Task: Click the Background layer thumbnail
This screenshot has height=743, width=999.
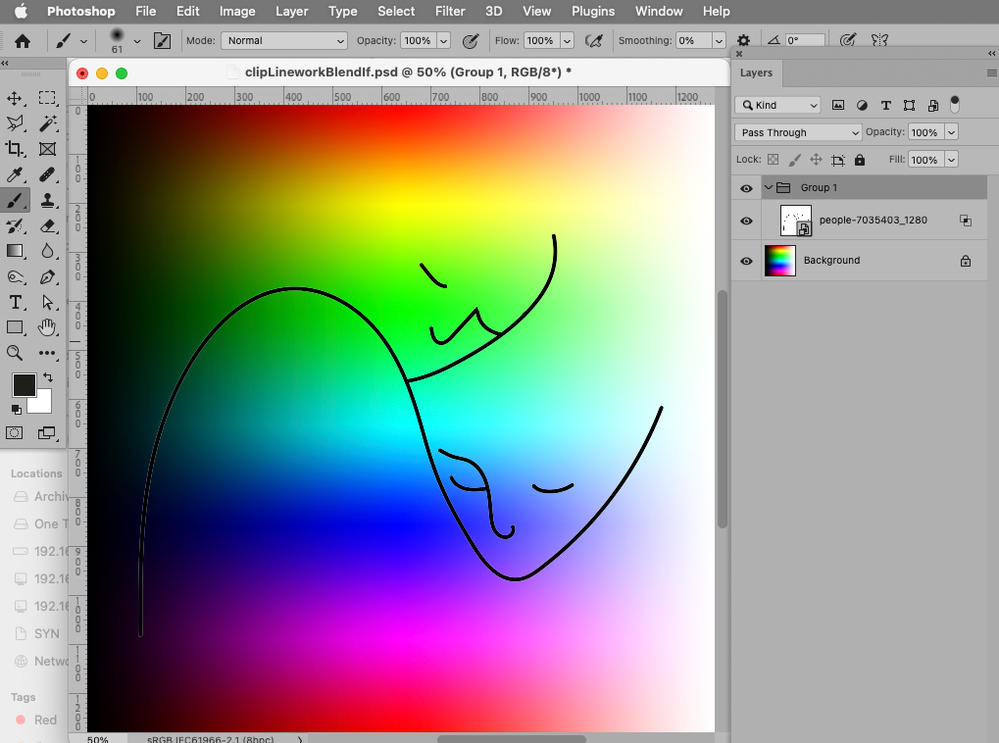Action: point(780,261)
